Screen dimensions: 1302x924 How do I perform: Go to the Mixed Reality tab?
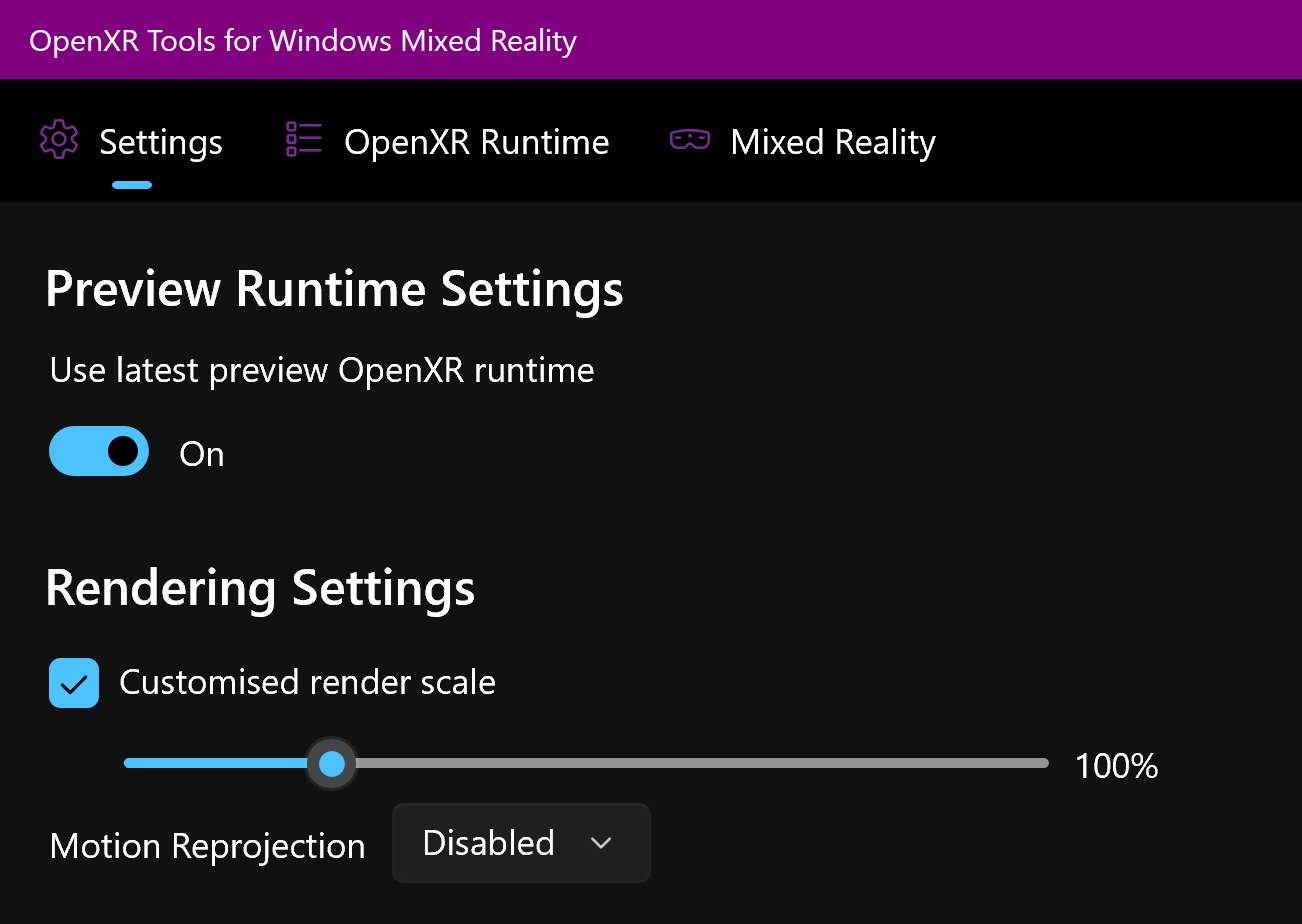point(833,142)
